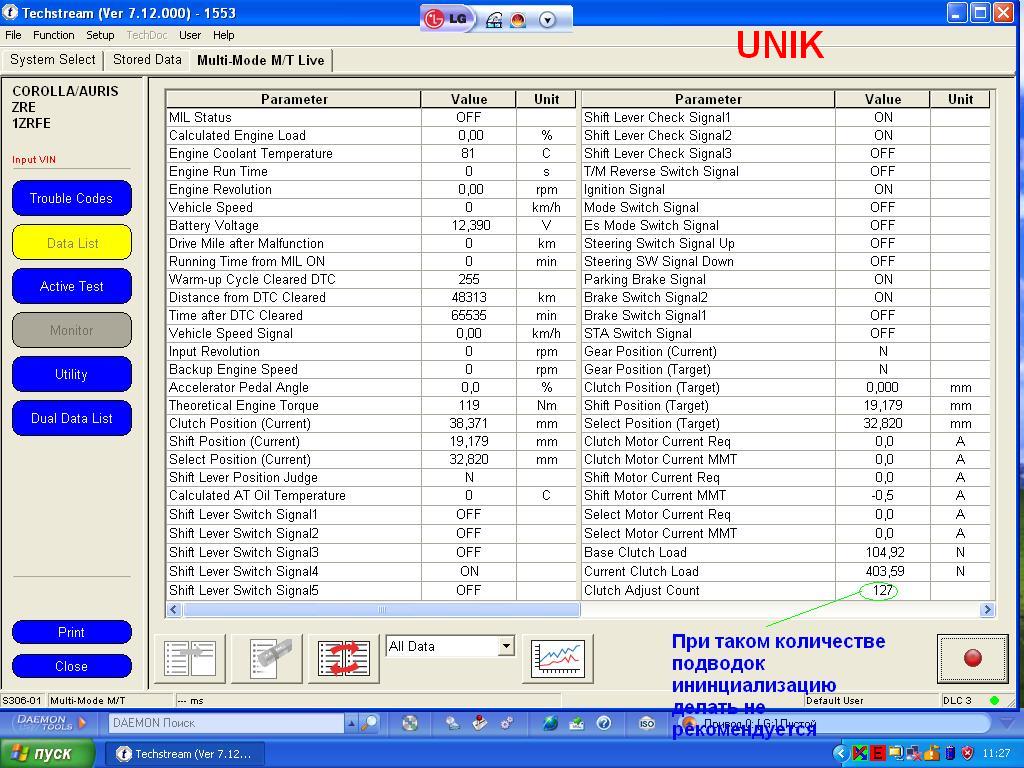Image resolution: width=1024 pixels, height=768 pixels.
Task: Click the LG toolbar's second icon
Action: tap(494, 21)
